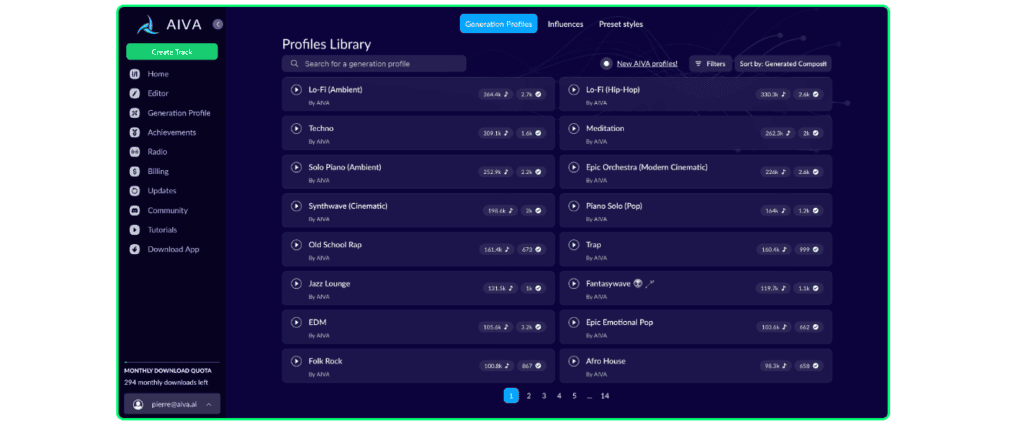Switch to the Preset styles tab

tap(621, 24)
